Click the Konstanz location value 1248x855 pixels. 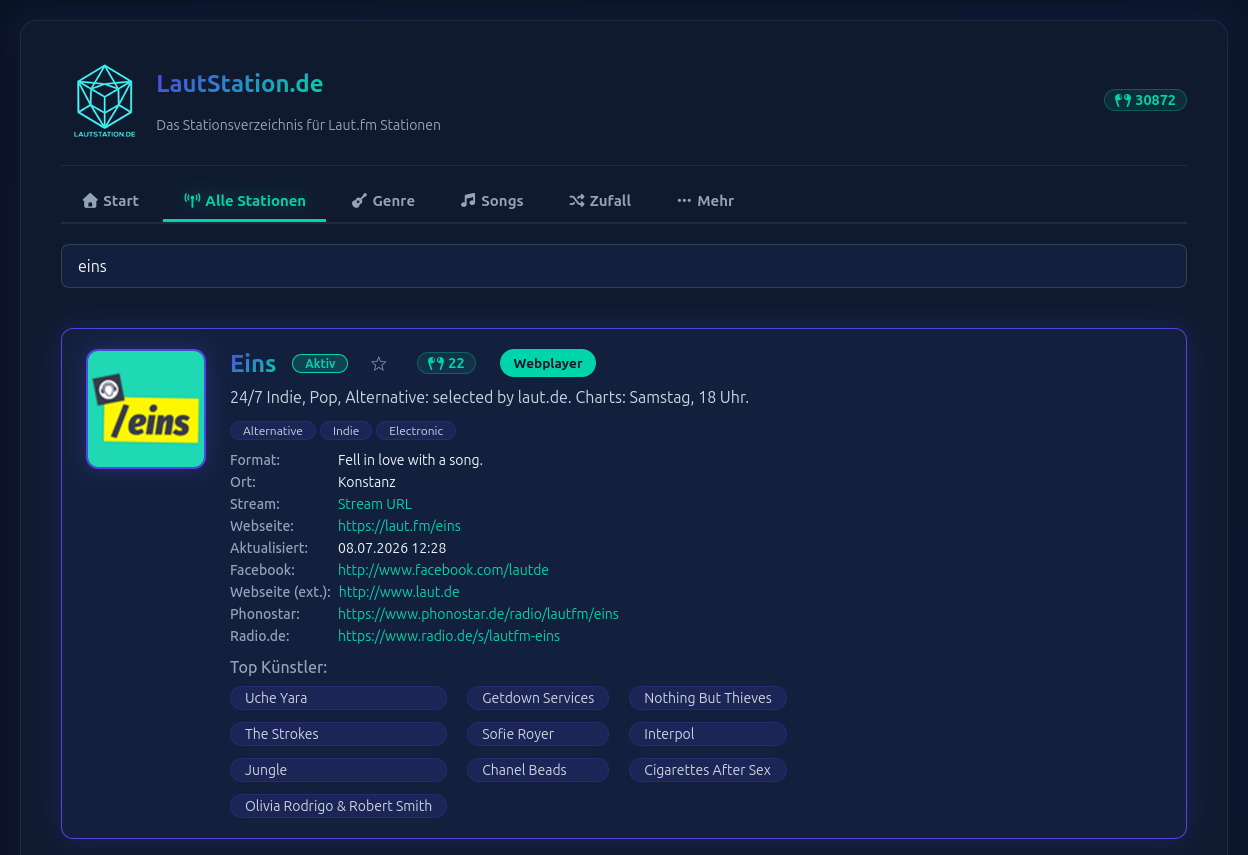[x=367, y=482]
